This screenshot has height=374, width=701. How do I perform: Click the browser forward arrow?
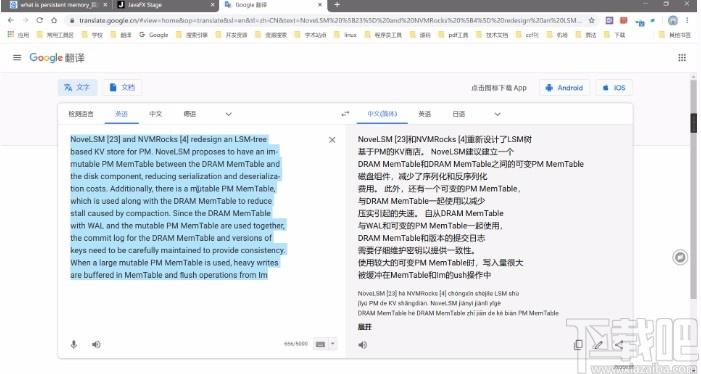tap(25, 20)
